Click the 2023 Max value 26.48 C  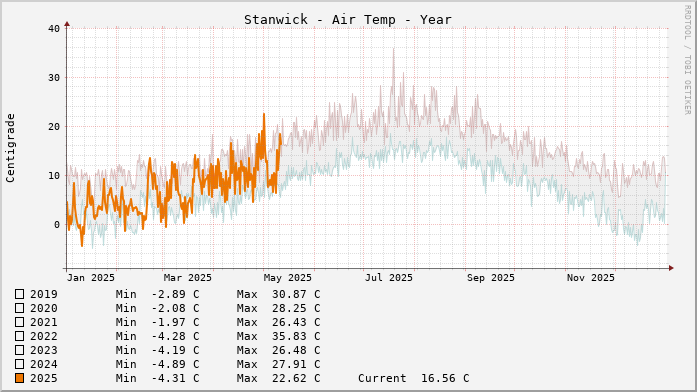(296, 350)
